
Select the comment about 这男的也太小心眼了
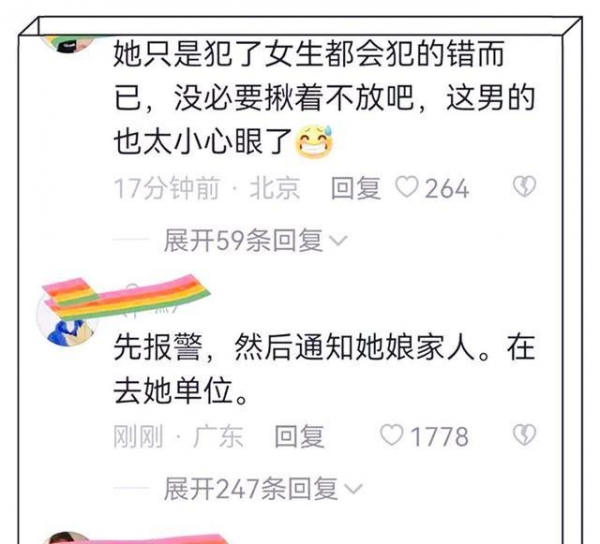click(x=324, y=98)
